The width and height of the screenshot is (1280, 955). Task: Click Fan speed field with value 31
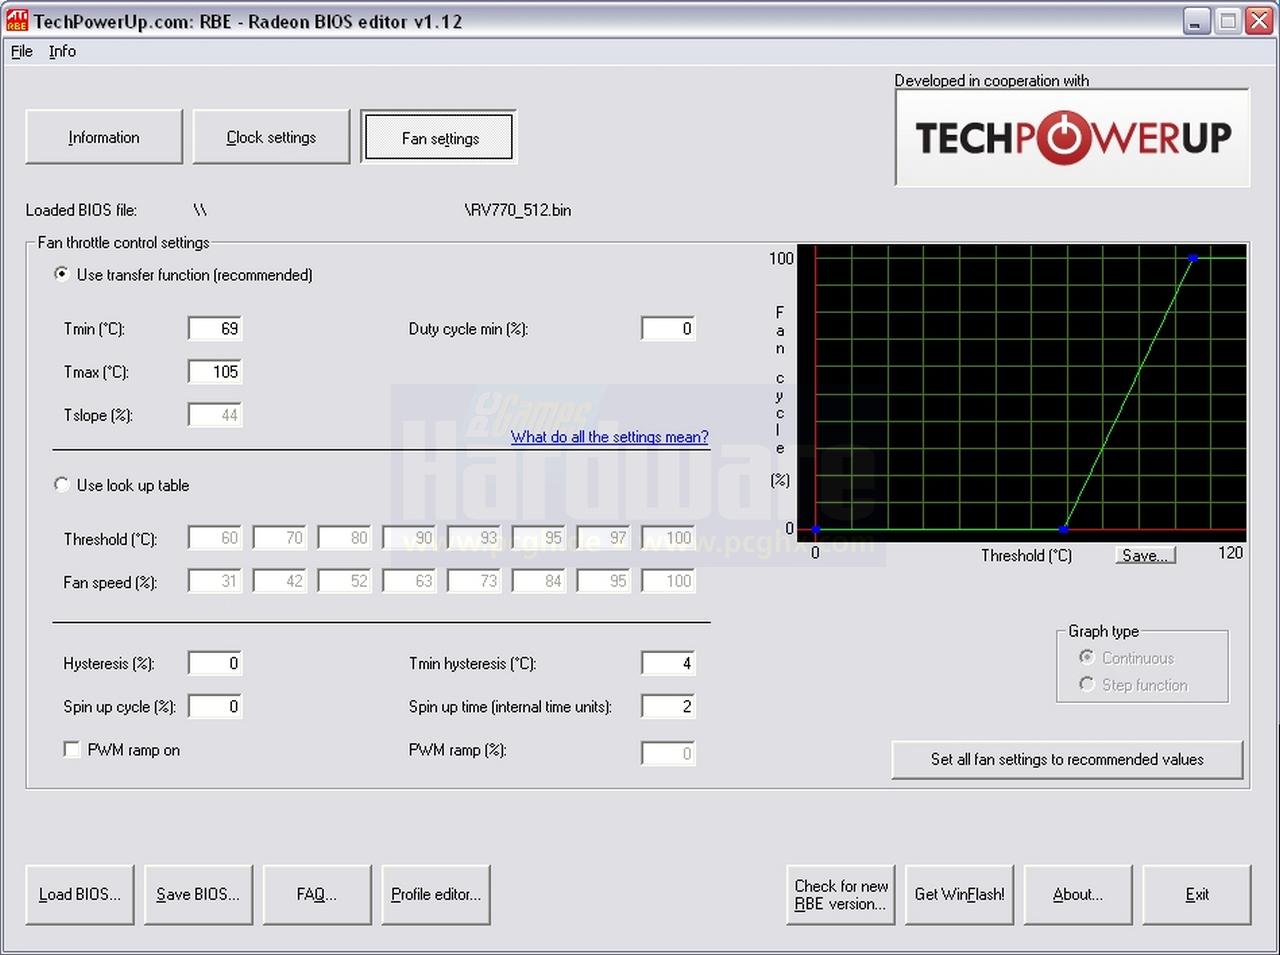pos(215,581)
